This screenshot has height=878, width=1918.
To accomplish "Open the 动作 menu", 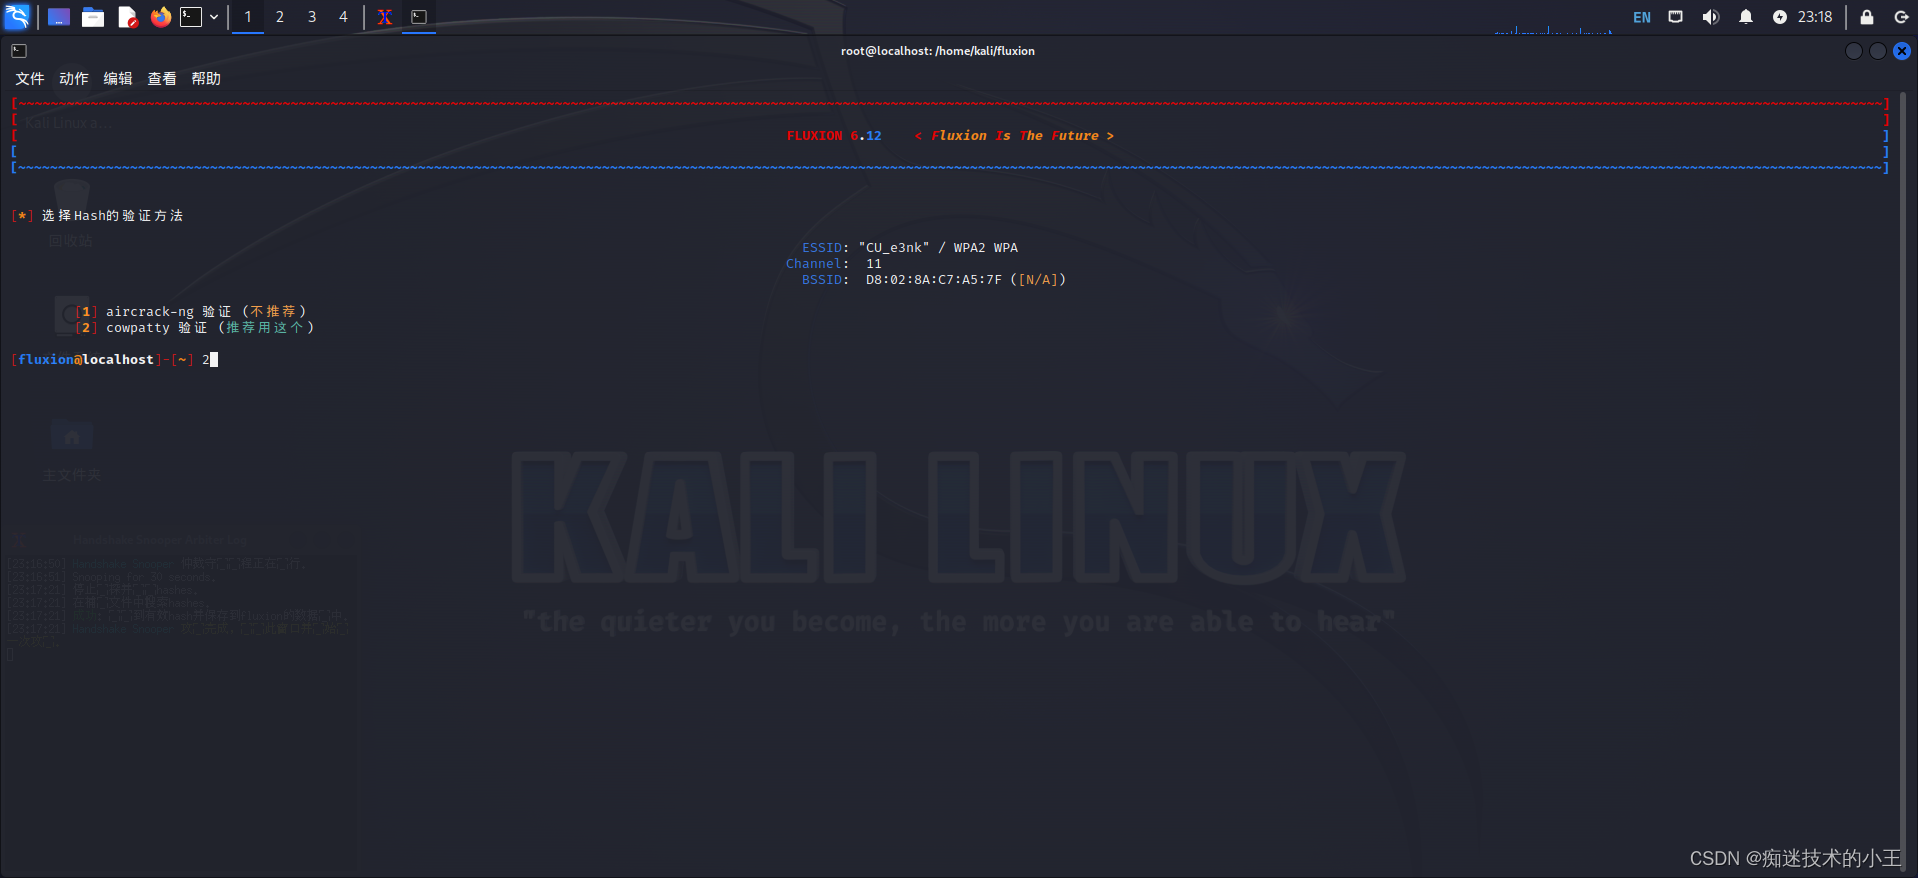I will click(74, 79).
